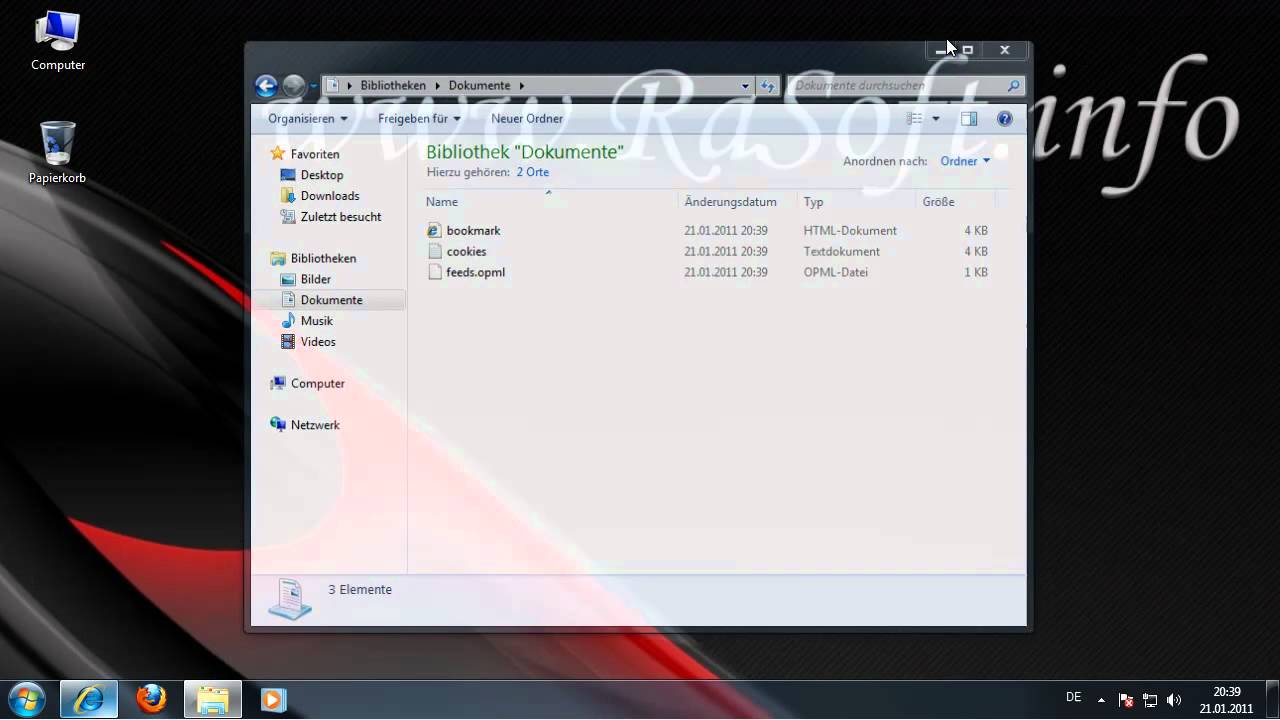Click the cookies file icon
Viewport: 1280px width, 720px height.
pos(434,252)
